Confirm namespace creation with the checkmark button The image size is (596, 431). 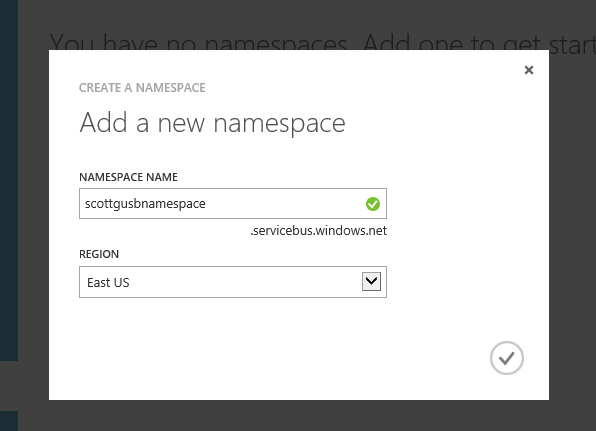pyautogui.click(x=507, y=358)
